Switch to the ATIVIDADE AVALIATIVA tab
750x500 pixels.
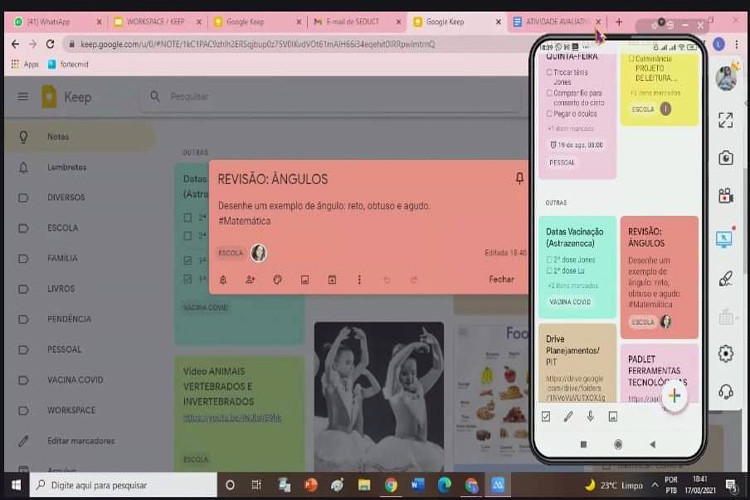tap(556, 22)
